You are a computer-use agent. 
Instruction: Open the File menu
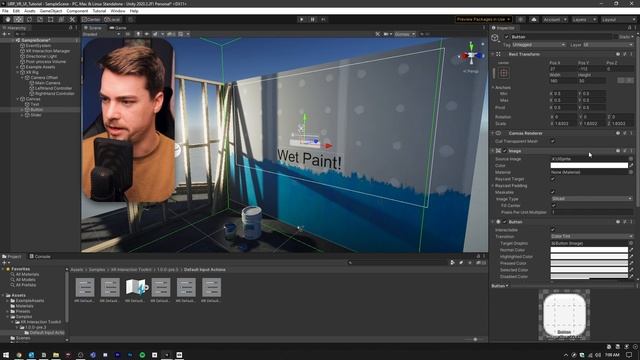point(5,11)
